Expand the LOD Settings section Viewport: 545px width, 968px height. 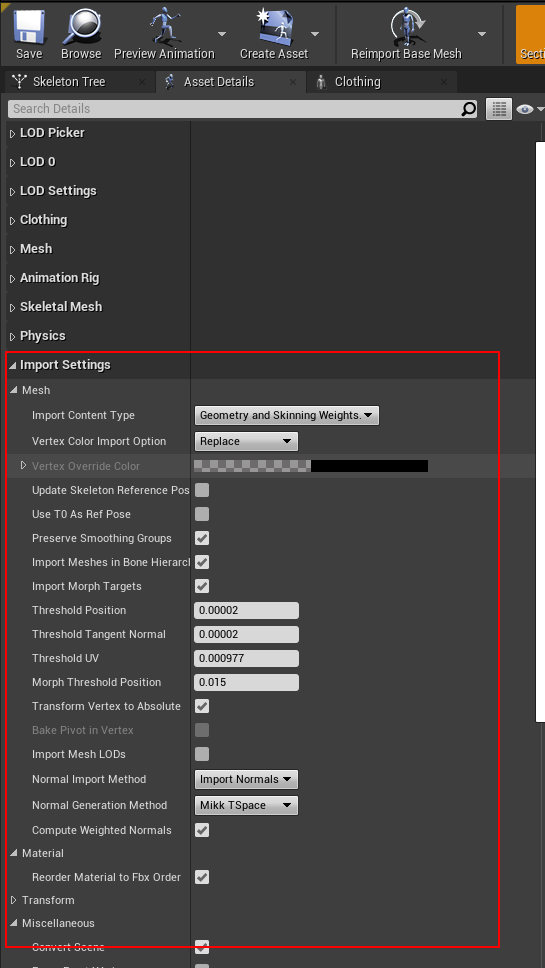point(58,191)
